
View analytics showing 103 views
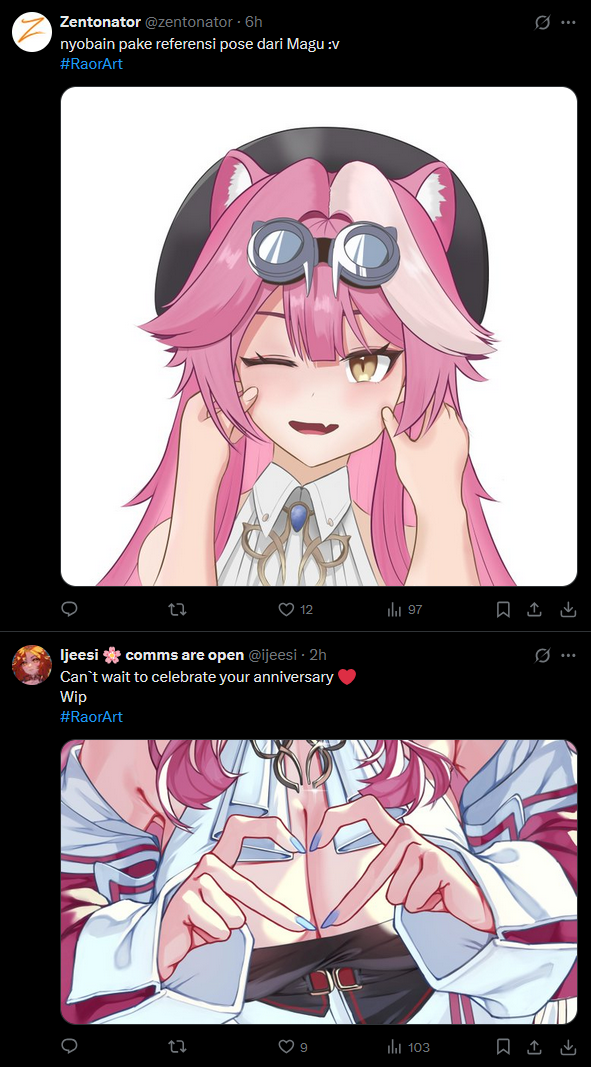tap(408, 1047)
